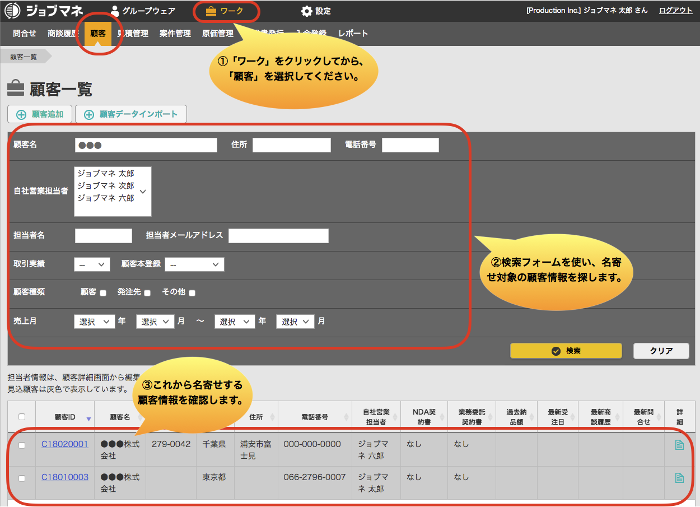Click the 顧客一覧 breadcrumb
The width and height of the screenshot is (700, 507).
(x=24, y=57)
